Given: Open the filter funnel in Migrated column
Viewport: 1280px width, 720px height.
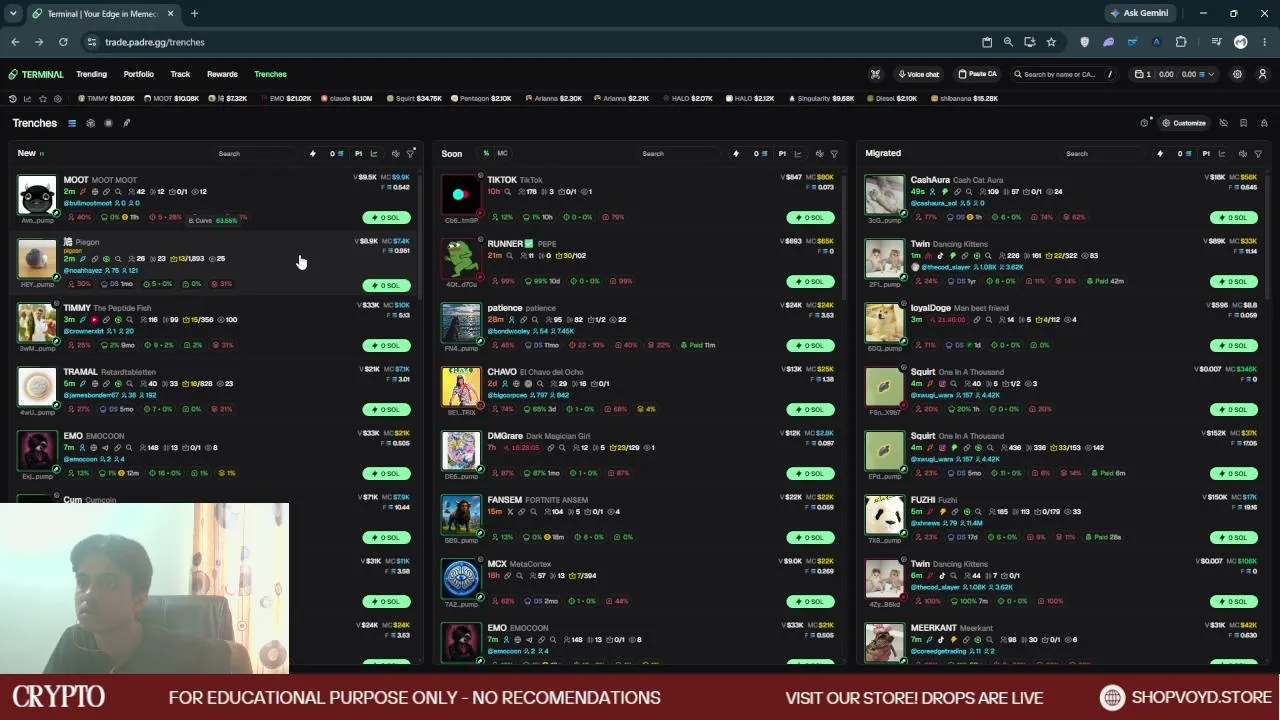Looking at the screenshot, I should [1258, 154].
